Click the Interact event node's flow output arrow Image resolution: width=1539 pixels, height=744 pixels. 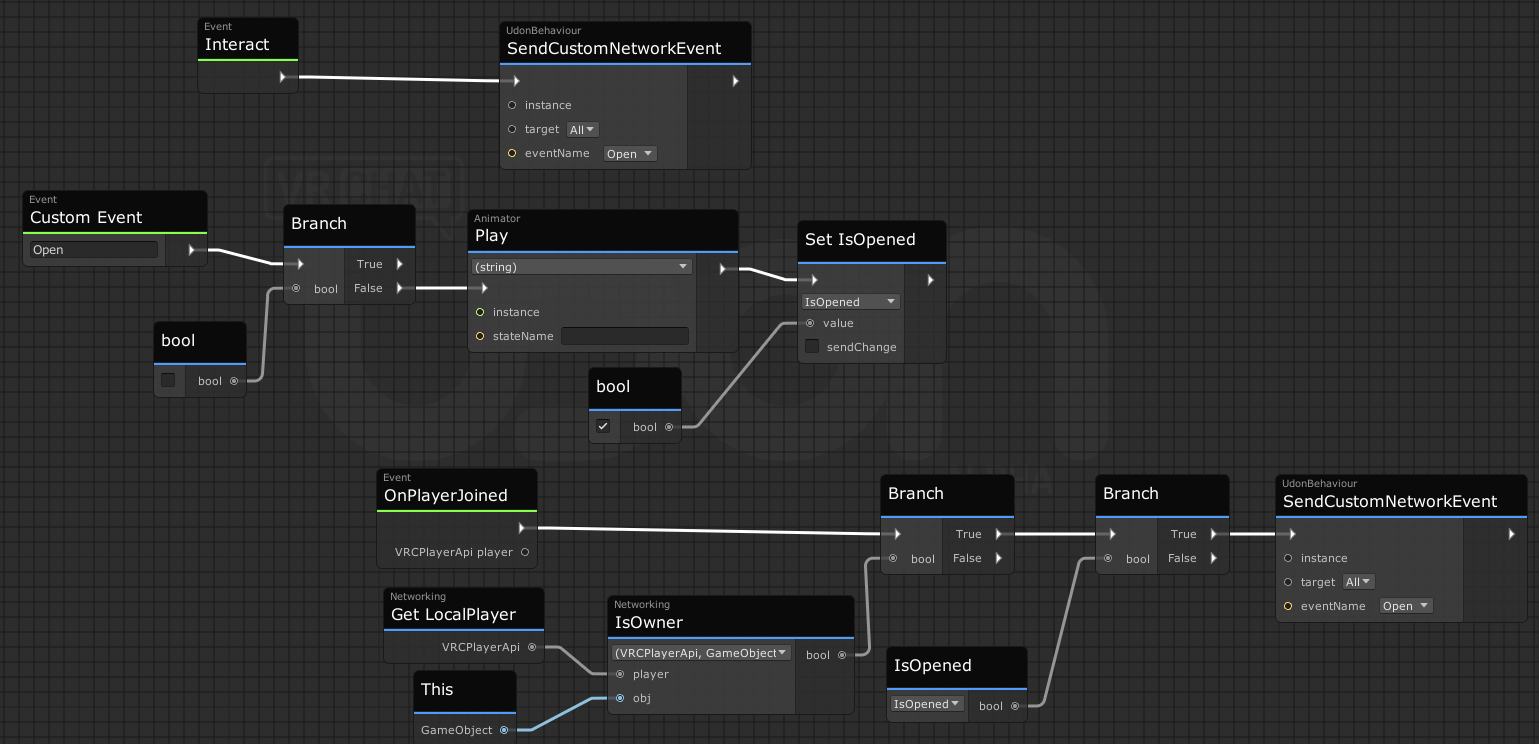tap(284, 77)
